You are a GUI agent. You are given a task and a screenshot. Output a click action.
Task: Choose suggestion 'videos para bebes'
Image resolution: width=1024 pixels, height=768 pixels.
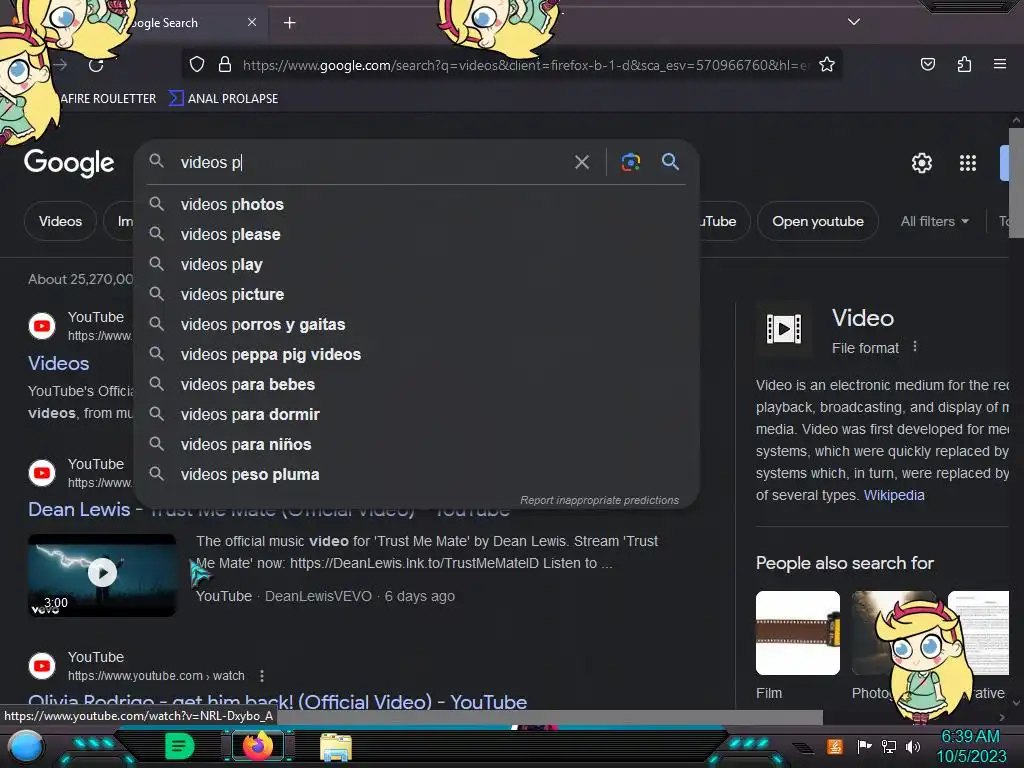[417, 385]
